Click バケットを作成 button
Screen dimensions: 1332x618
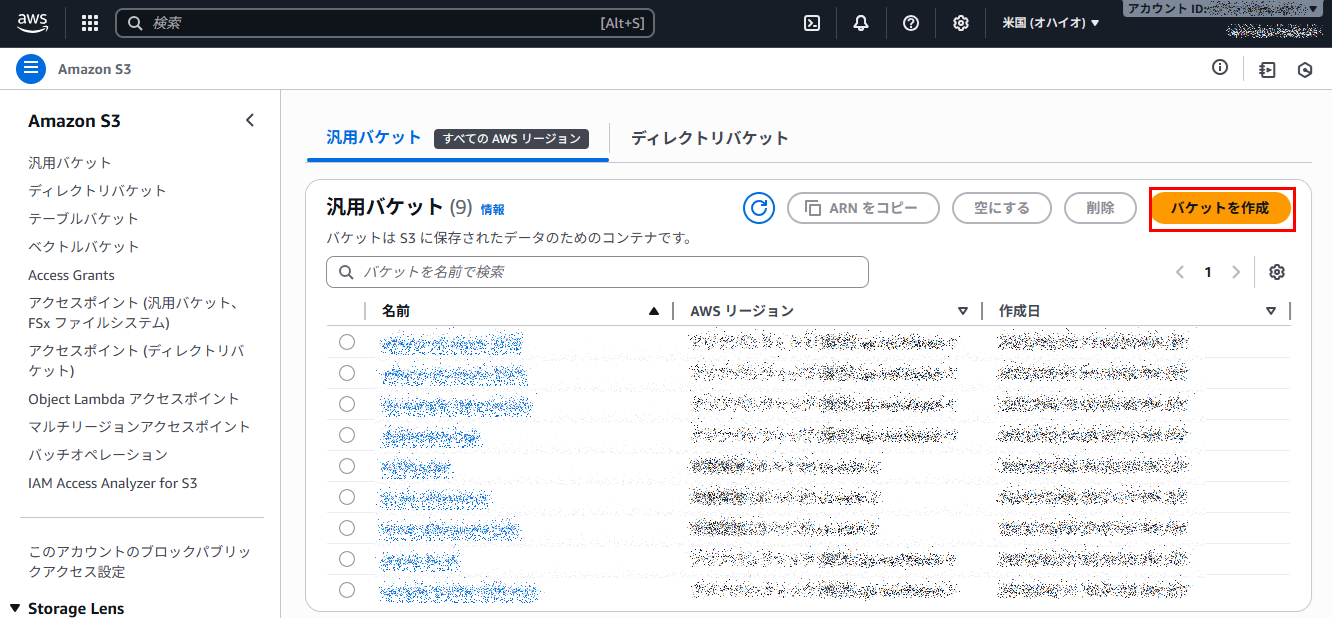[1220, 208]
